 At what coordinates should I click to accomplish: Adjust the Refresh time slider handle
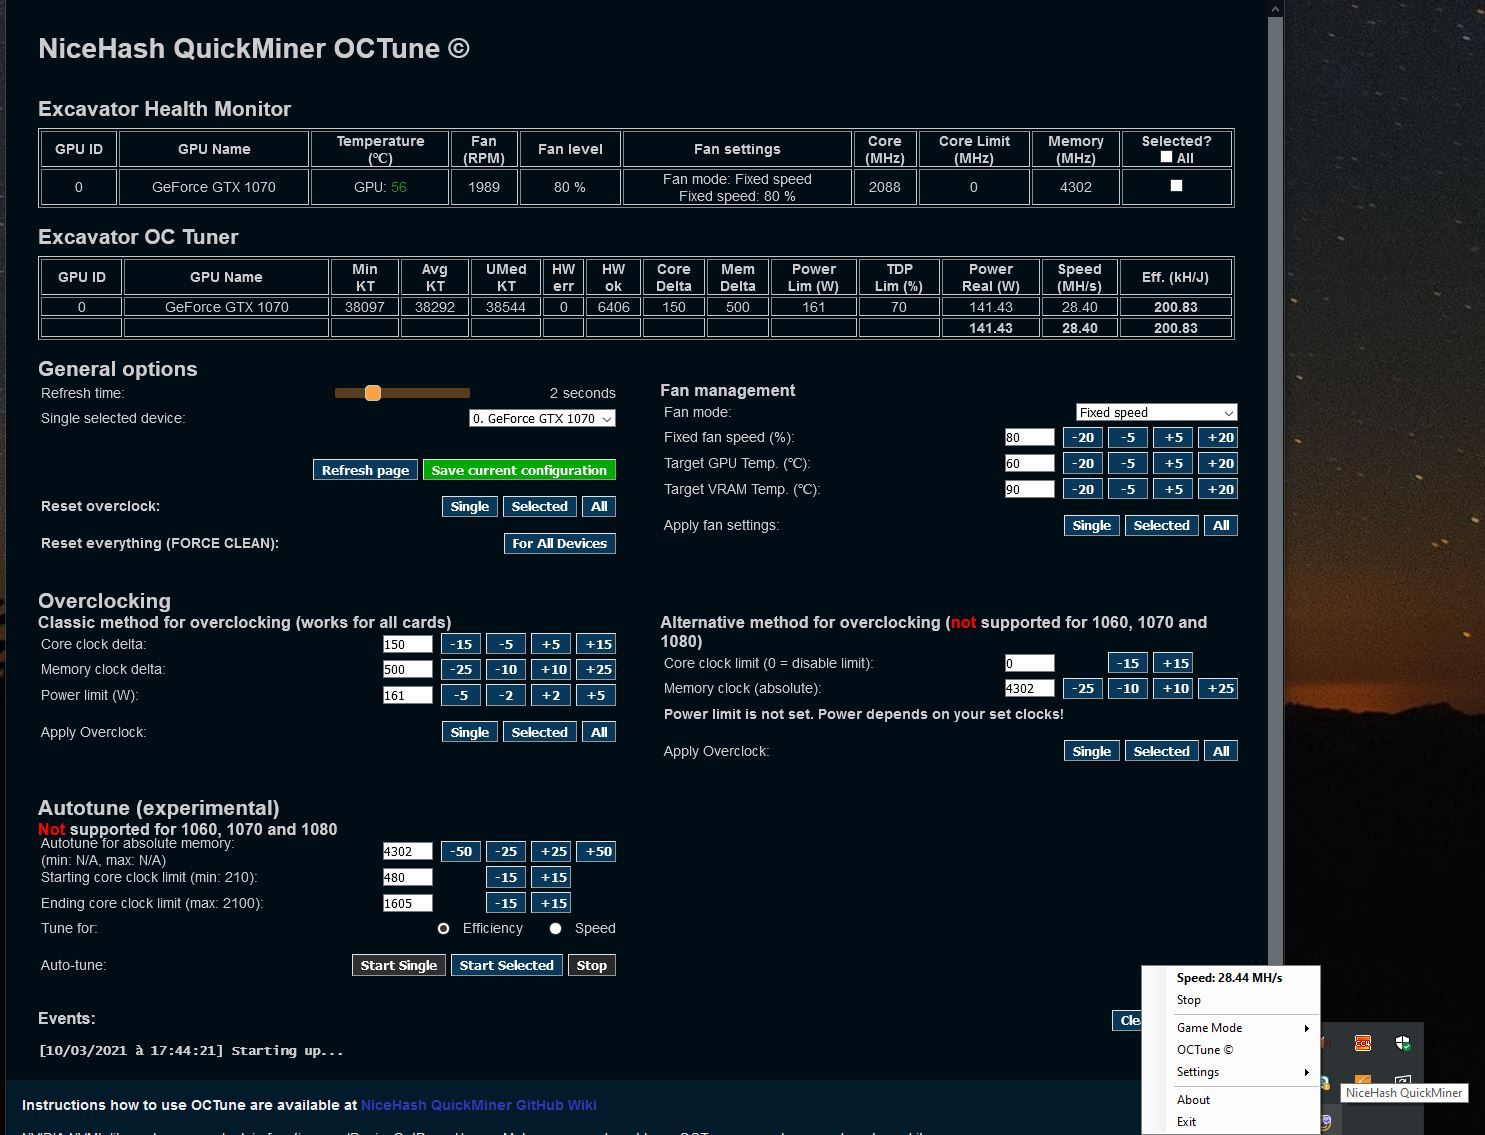pyautogui.click(x=373, y=393)
